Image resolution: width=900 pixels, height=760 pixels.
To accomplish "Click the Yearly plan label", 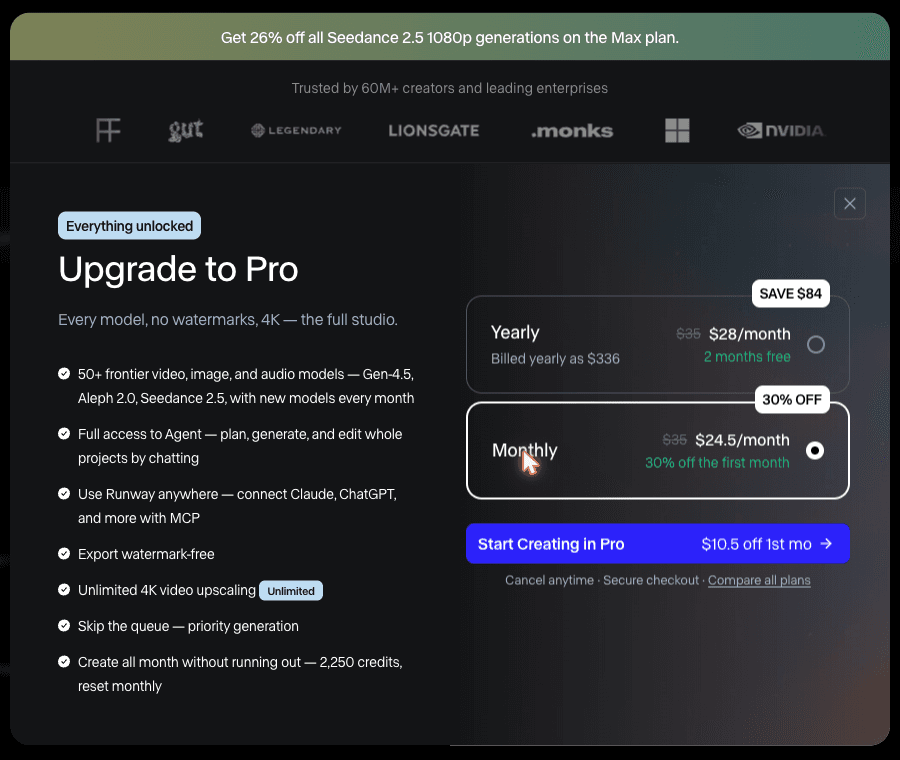I will coord(515,333).
